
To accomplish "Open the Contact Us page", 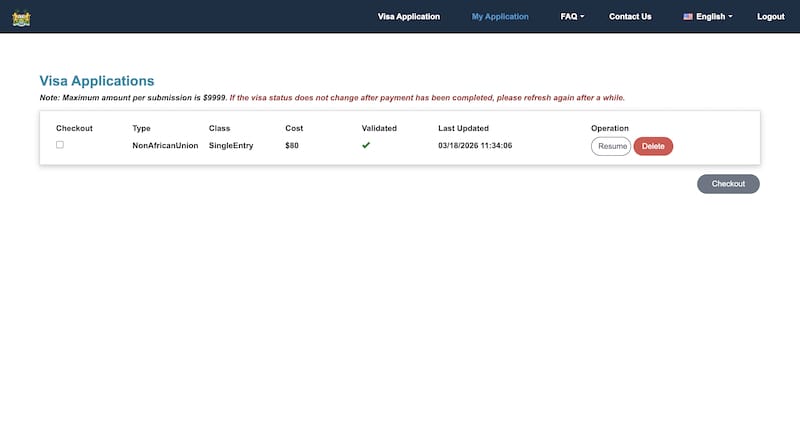I will [x=630, y=17].
